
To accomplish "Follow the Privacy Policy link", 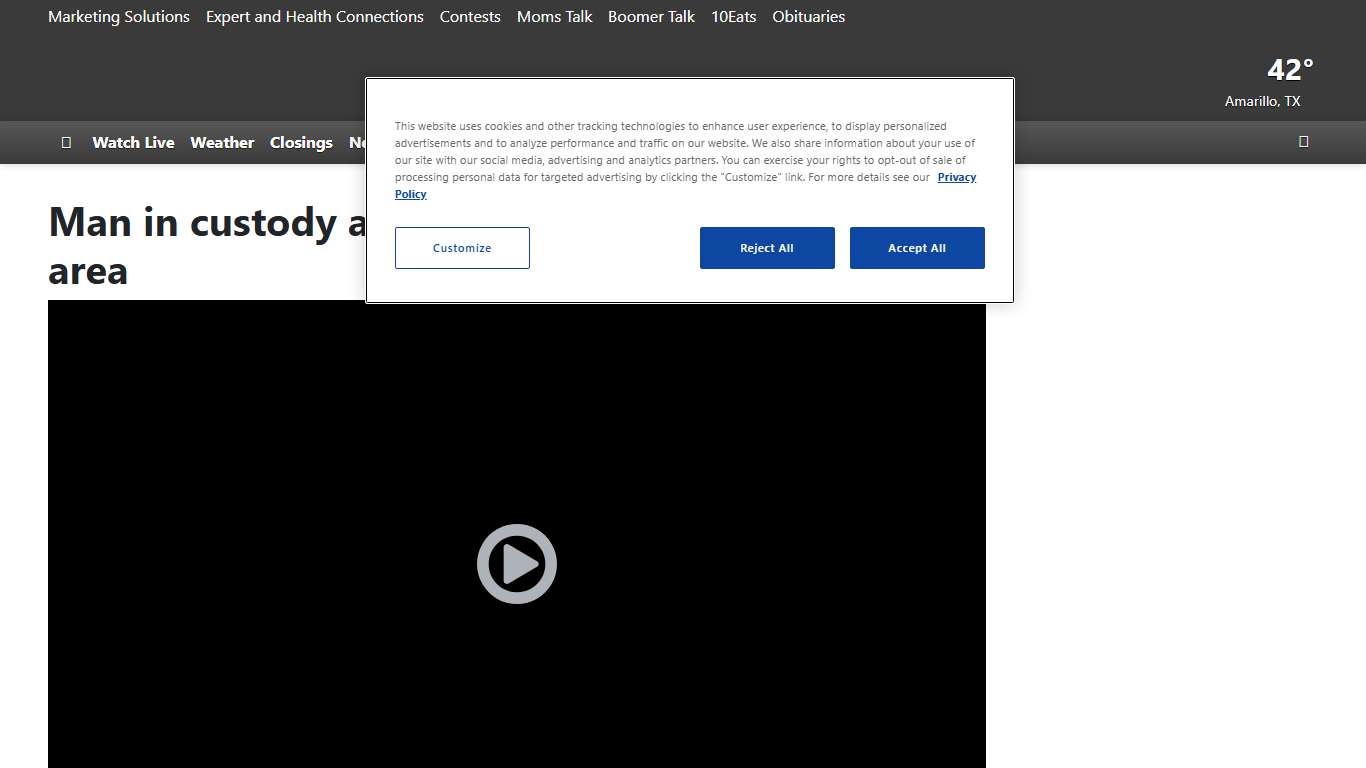I will click(x=956, y=177).
